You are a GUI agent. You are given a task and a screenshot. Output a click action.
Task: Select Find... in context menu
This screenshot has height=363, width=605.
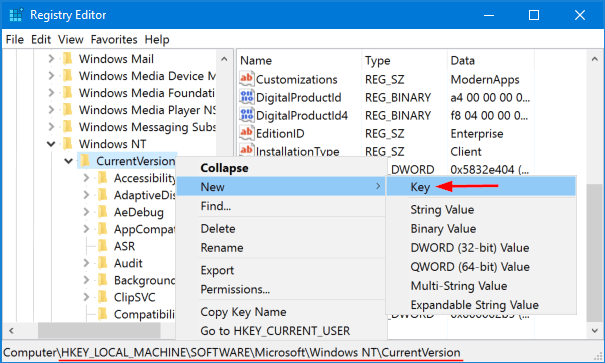(281, 206)
